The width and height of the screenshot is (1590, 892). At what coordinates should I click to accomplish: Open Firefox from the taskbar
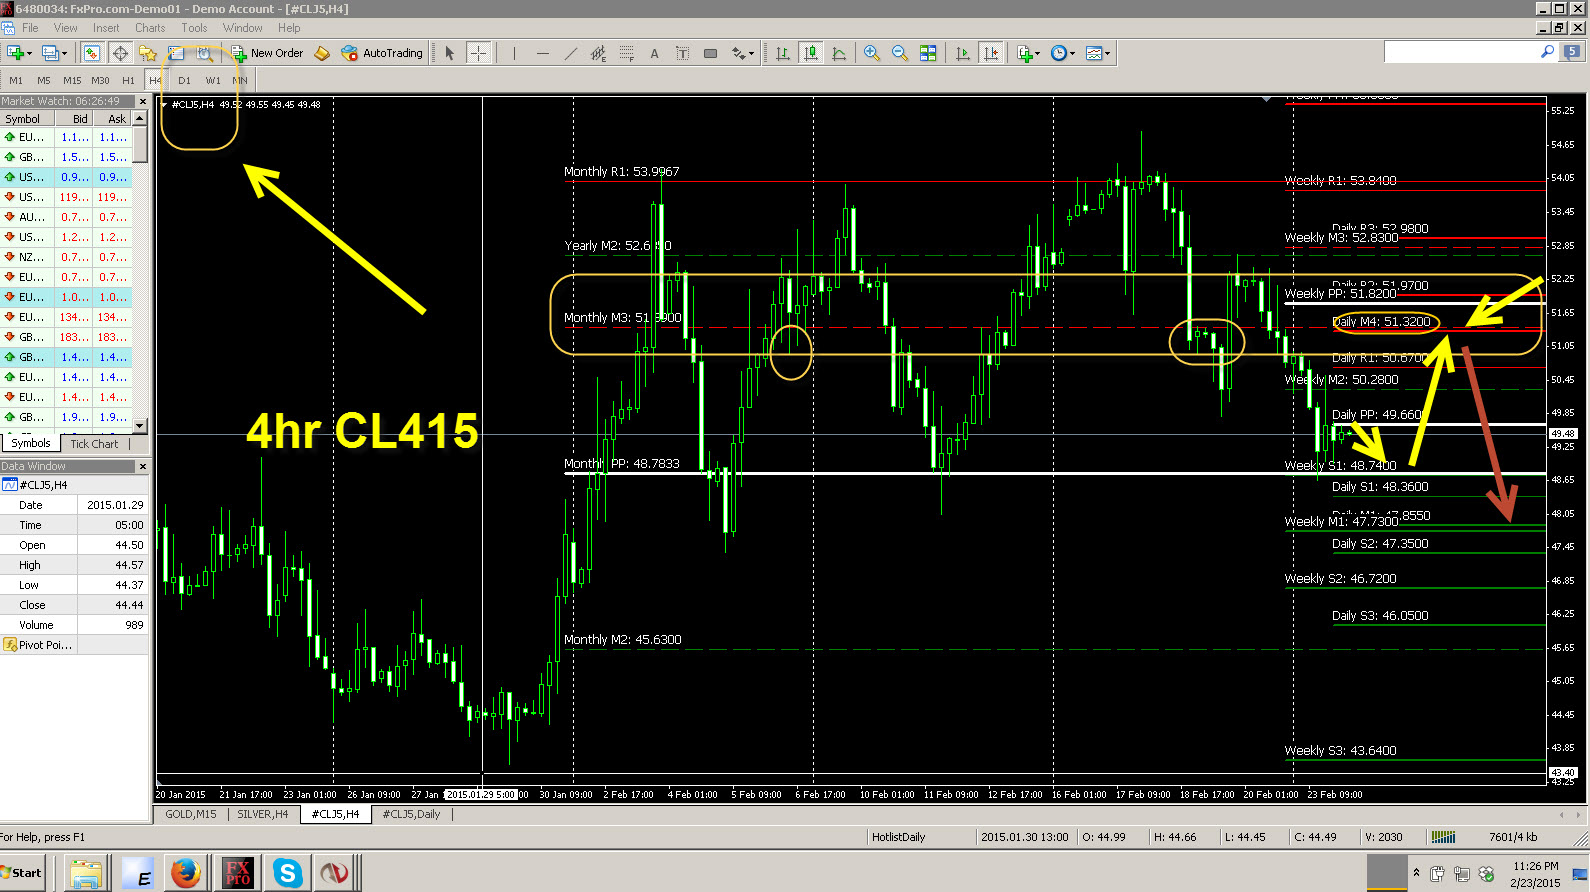(x=185, y=873)
